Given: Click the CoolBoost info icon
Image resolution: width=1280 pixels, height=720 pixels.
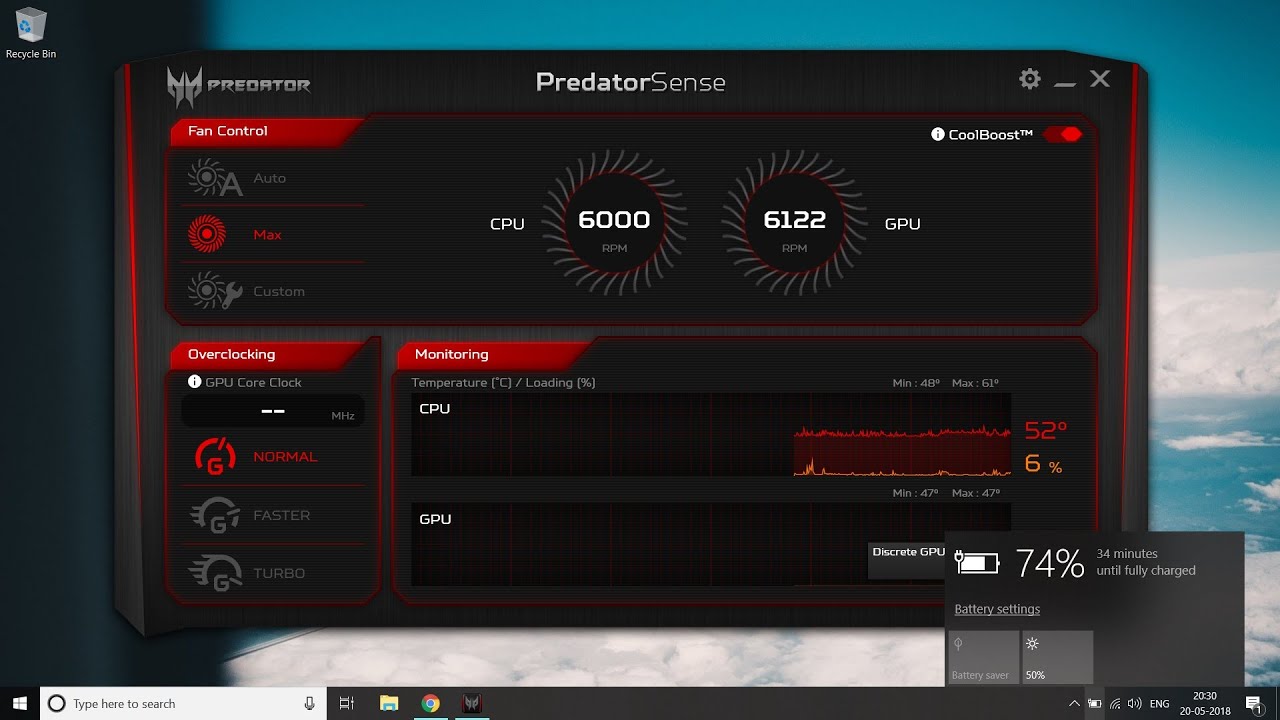Looking at the screenshot, I should pyautogui.click(x=938, y=134).
